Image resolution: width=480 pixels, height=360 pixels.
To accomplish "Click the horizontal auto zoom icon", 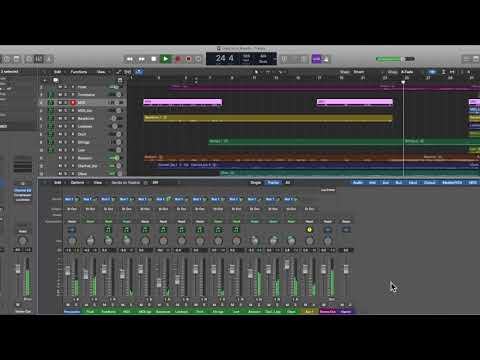I will pyautogui.click(x=452, y=72).
